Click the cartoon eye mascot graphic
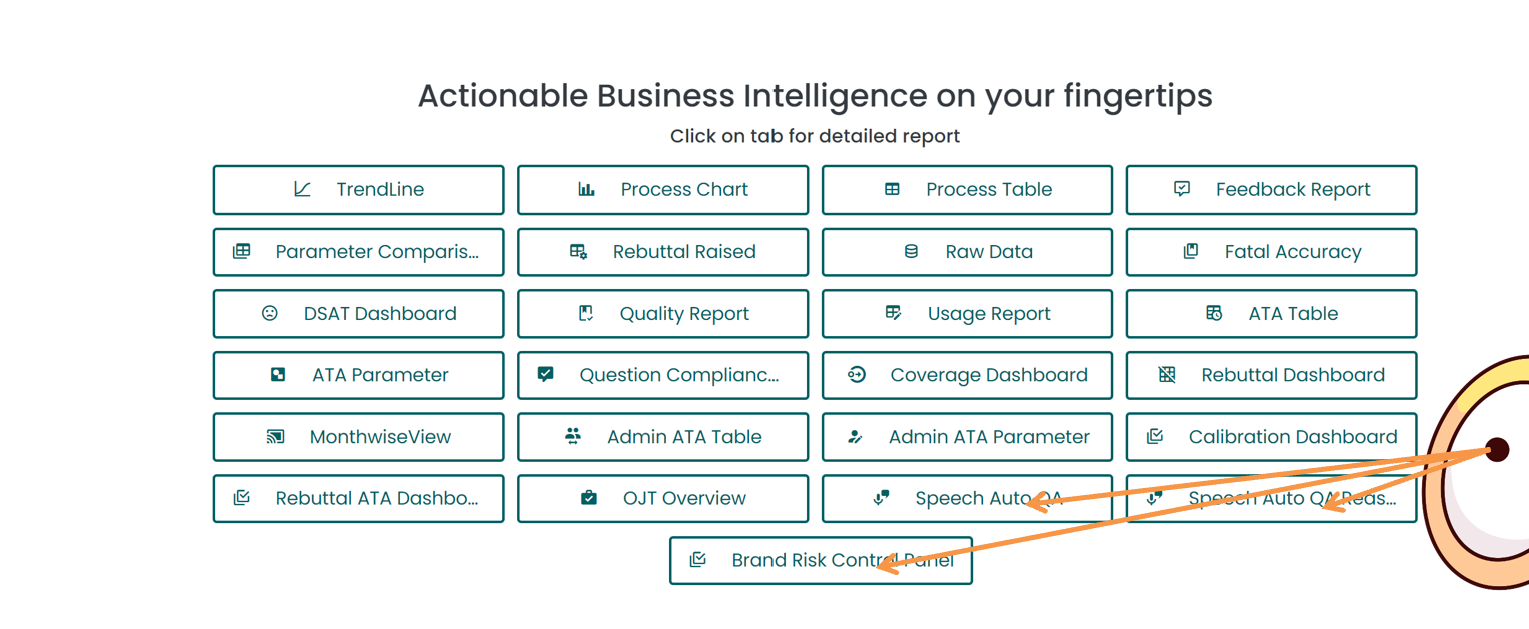The image size is (1529, 629). click(x=1478, y=470)
